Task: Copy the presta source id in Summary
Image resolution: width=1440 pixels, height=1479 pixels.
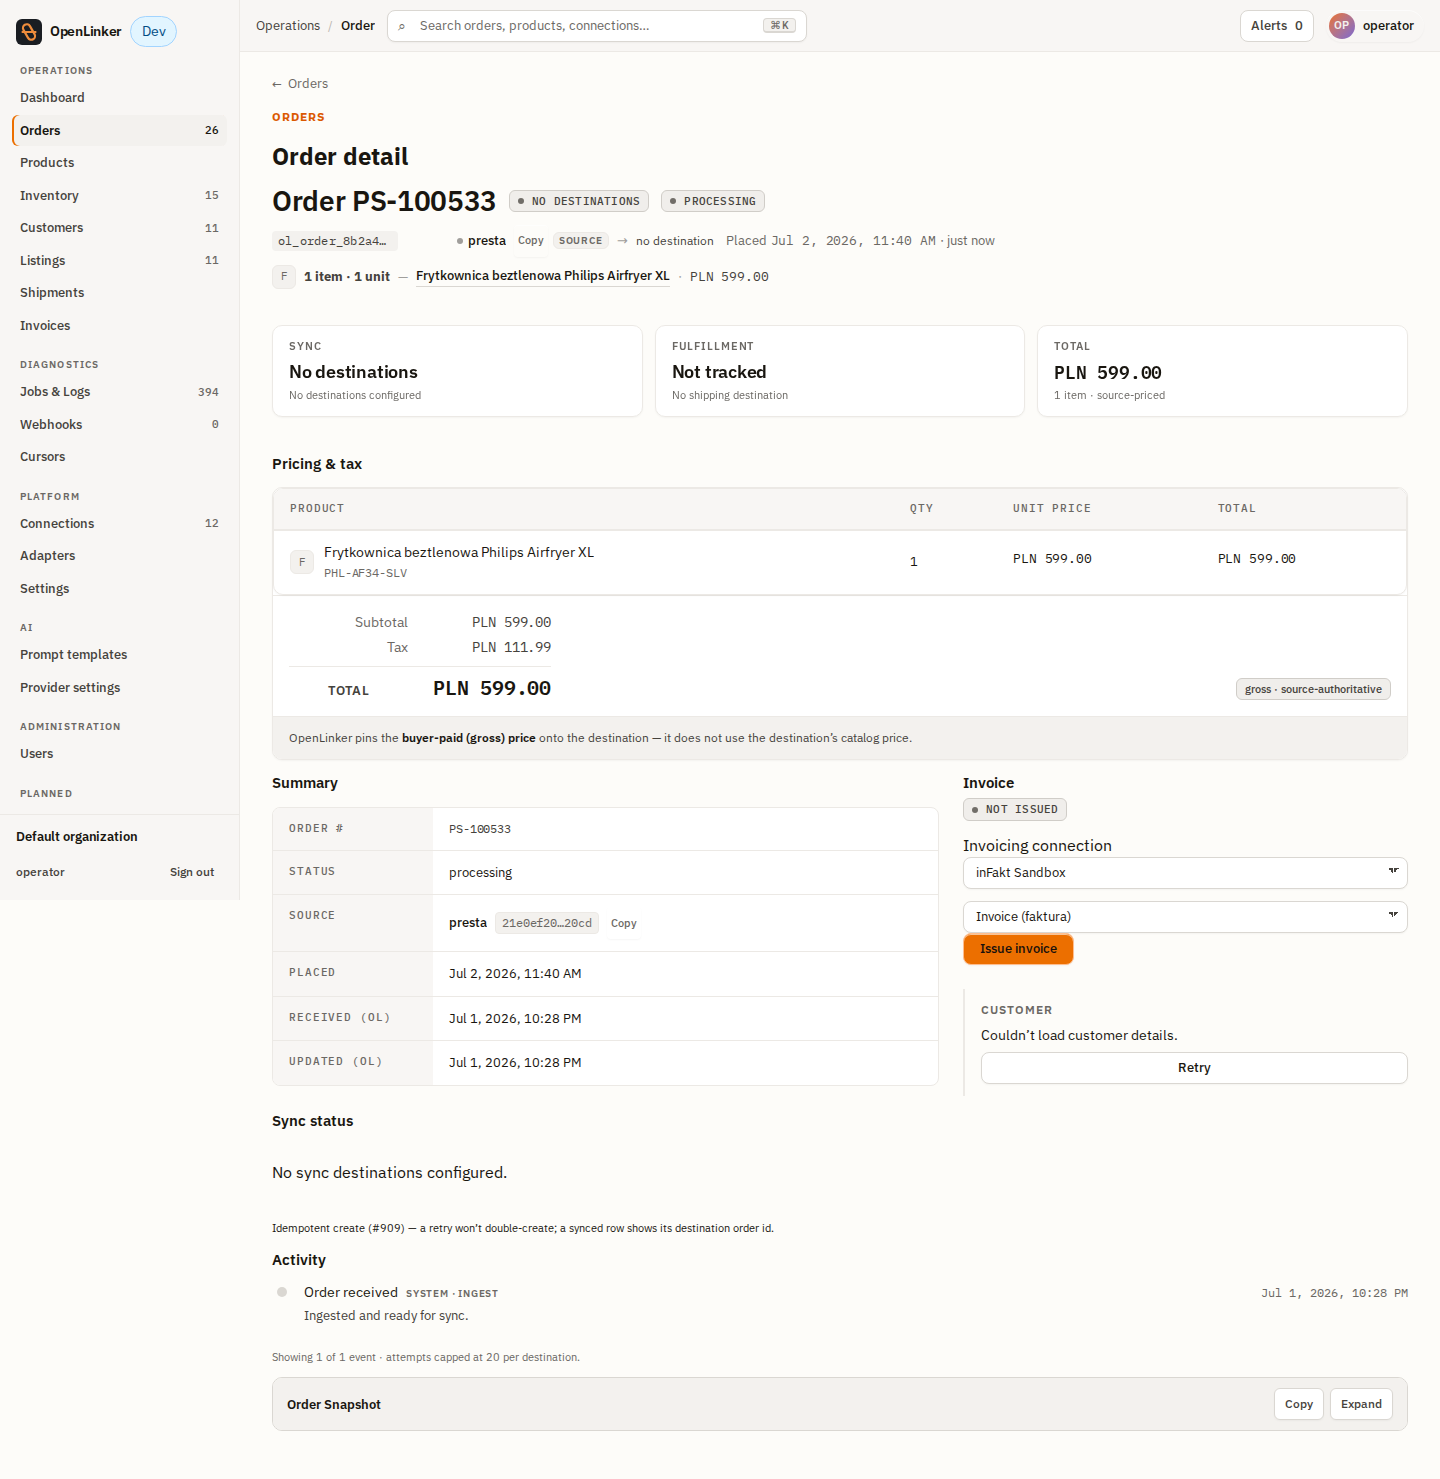Action: click(x=624, y=923)
